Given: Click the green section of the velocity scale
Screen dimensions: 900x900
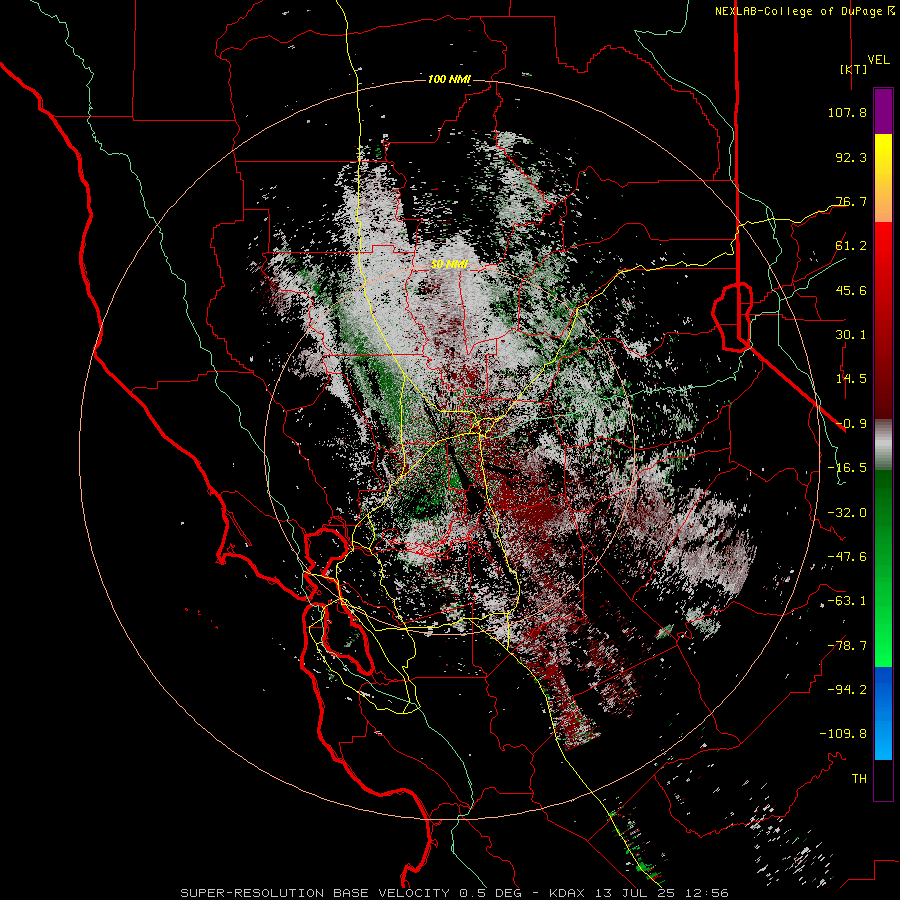Looking at the screenshot, I should (x=883, y=568).
